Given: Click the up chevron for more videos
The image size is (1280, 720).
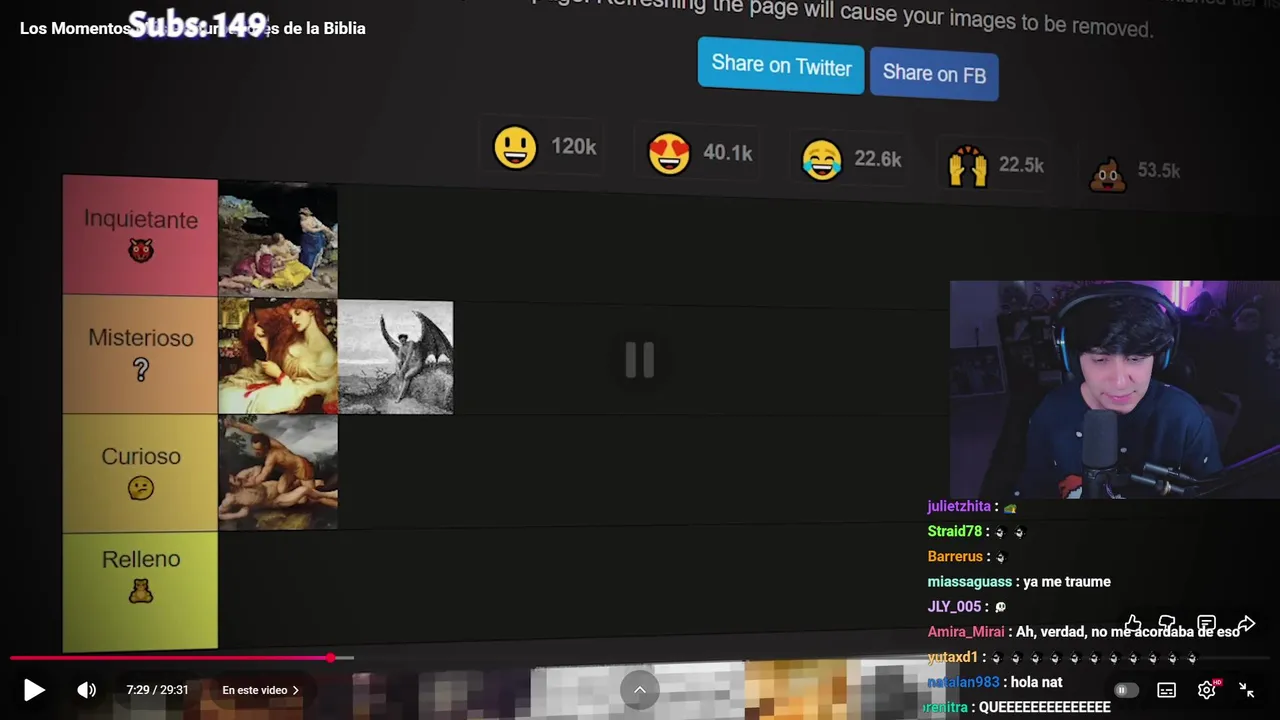Looking at the screenshot, I should pos(640,690).
